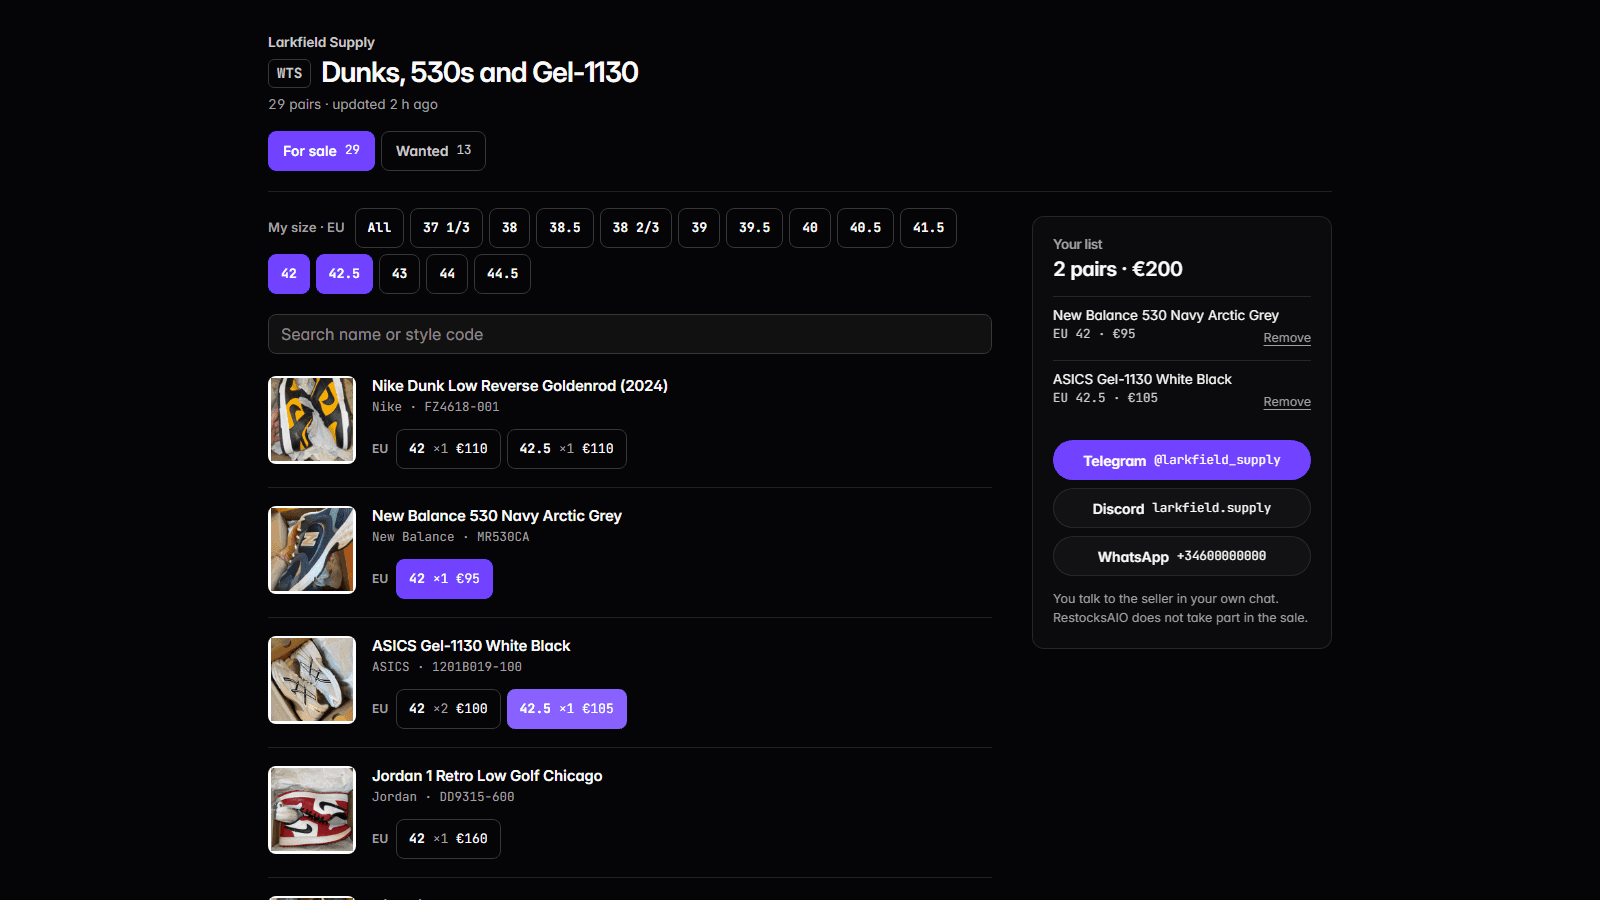The width and height of the screenshot is (1600, 900).
Task: Deselect New Balance 530 size 42 €95
Action: pyautogui.click(x=444, y=579)
